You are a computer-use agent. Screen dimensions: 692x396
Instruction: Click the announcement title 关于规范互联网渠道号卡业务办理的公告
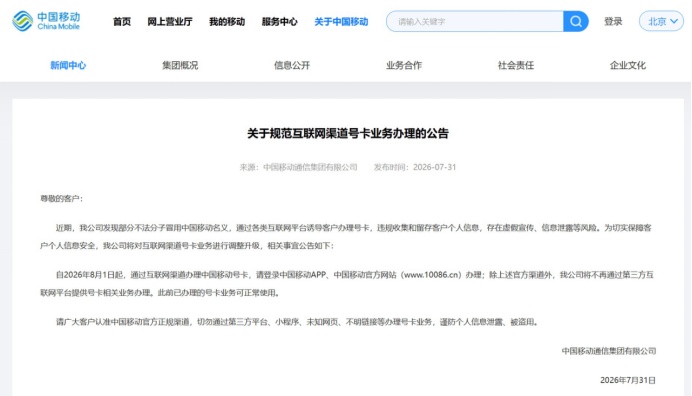point(348,133)
